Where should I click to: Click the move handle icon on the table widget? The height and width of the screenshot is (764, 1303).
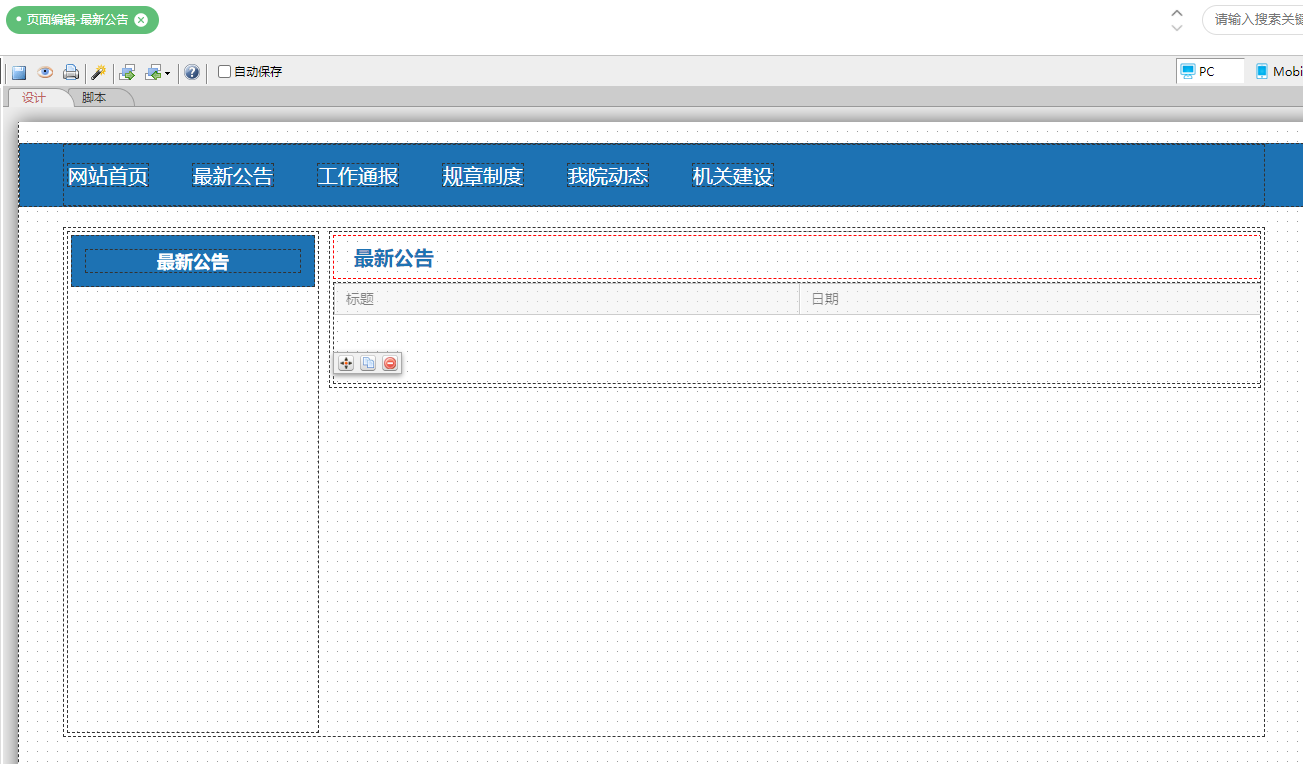pos(346,363)
